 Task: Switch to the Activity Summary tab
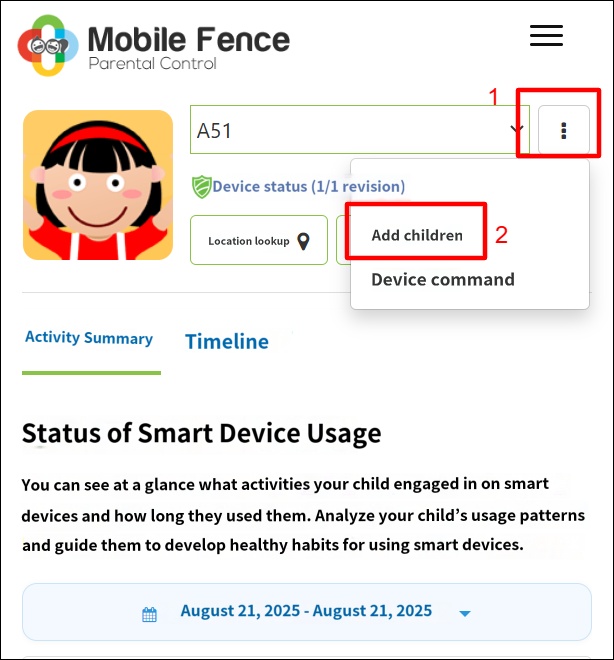click(89, 338)
